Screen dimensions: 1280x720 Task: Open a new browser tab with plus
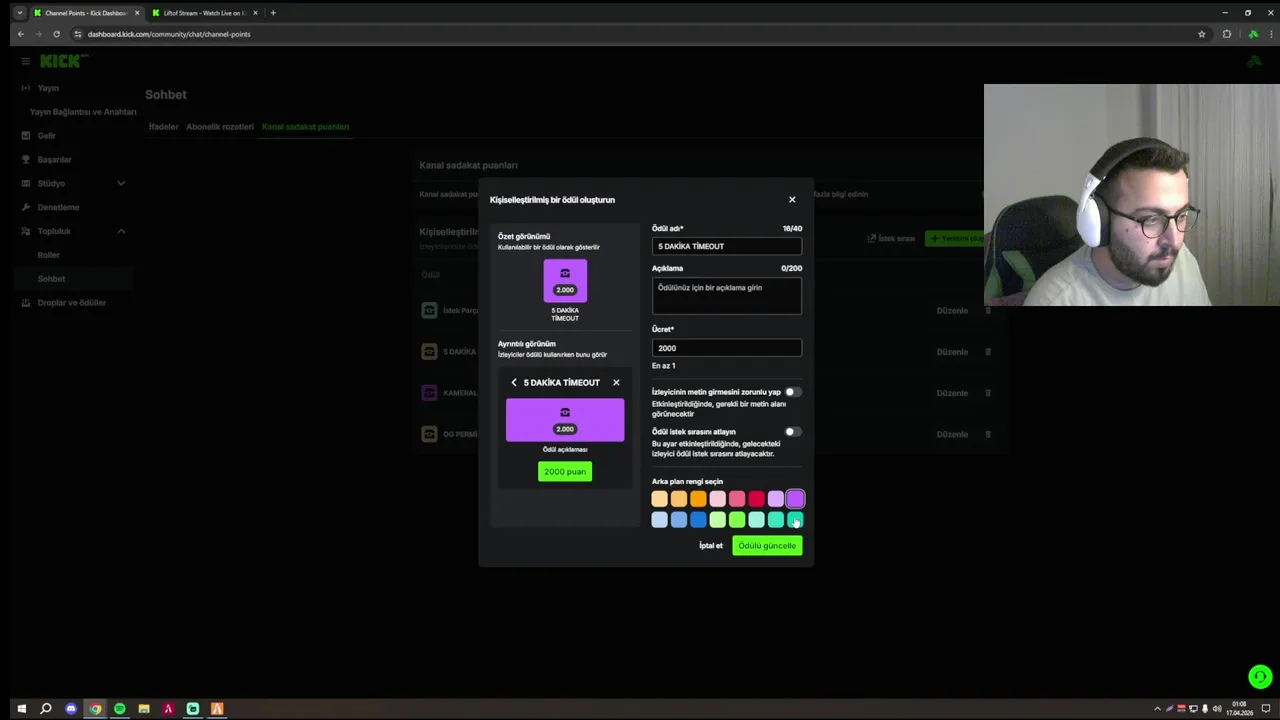pyautogui.click(x=273, y=13)
